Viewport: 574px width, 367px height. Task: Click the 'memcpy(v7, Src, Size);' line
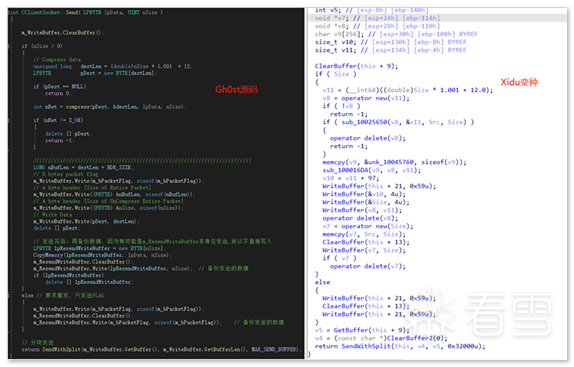(x=364, y=234)
